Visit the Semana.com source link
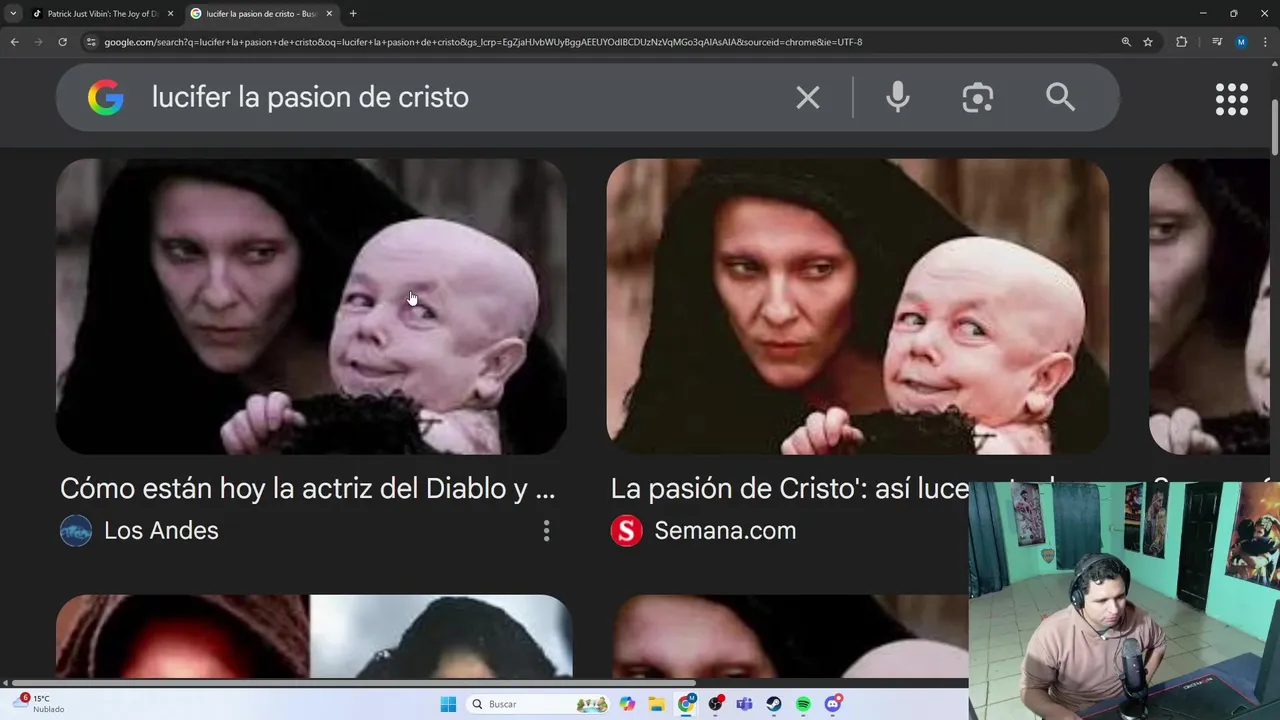 click(x=725, y=530)
